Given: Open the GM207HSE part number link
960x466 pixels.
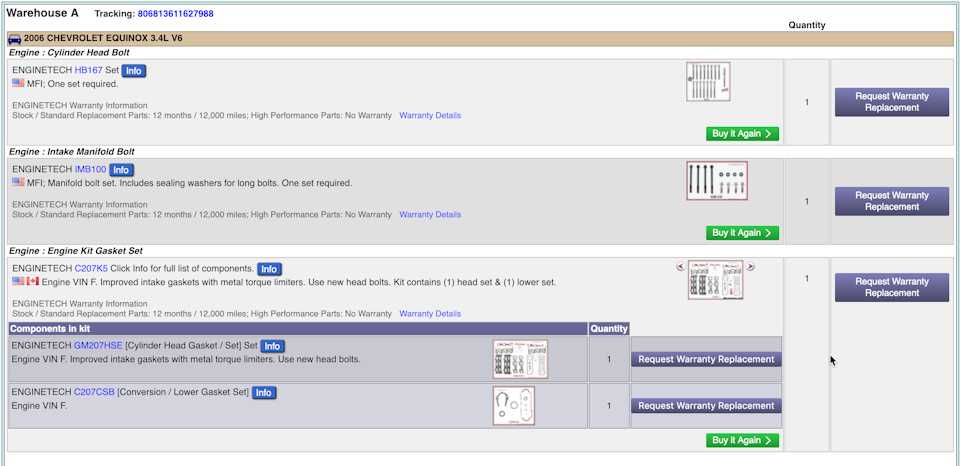Looking at the screenshot, I should [x=98, y=346].
